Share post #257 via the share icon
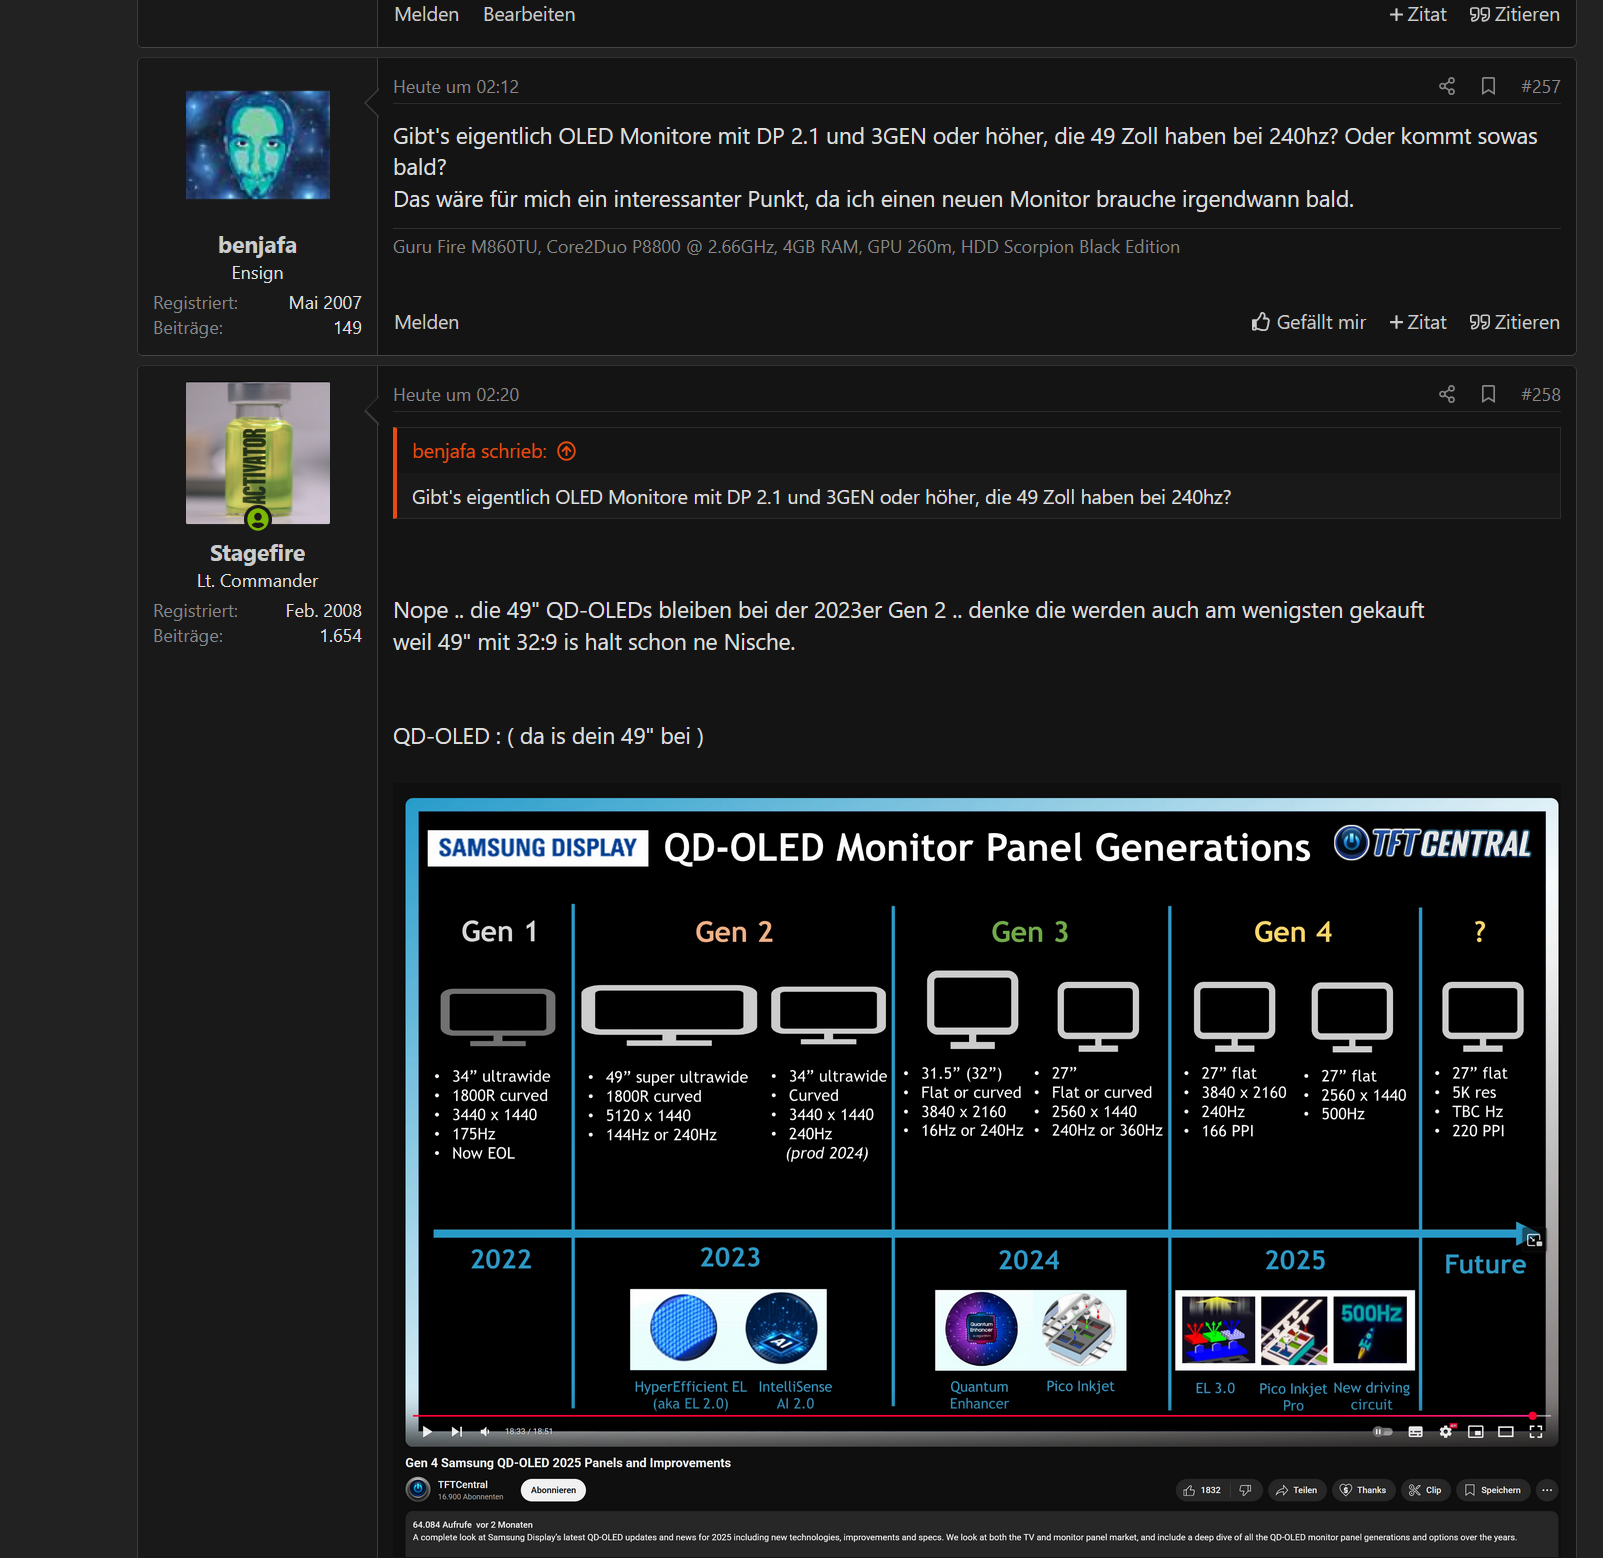The height and width of the screenshot is (1558, 1603). (x=1445, y=87)
